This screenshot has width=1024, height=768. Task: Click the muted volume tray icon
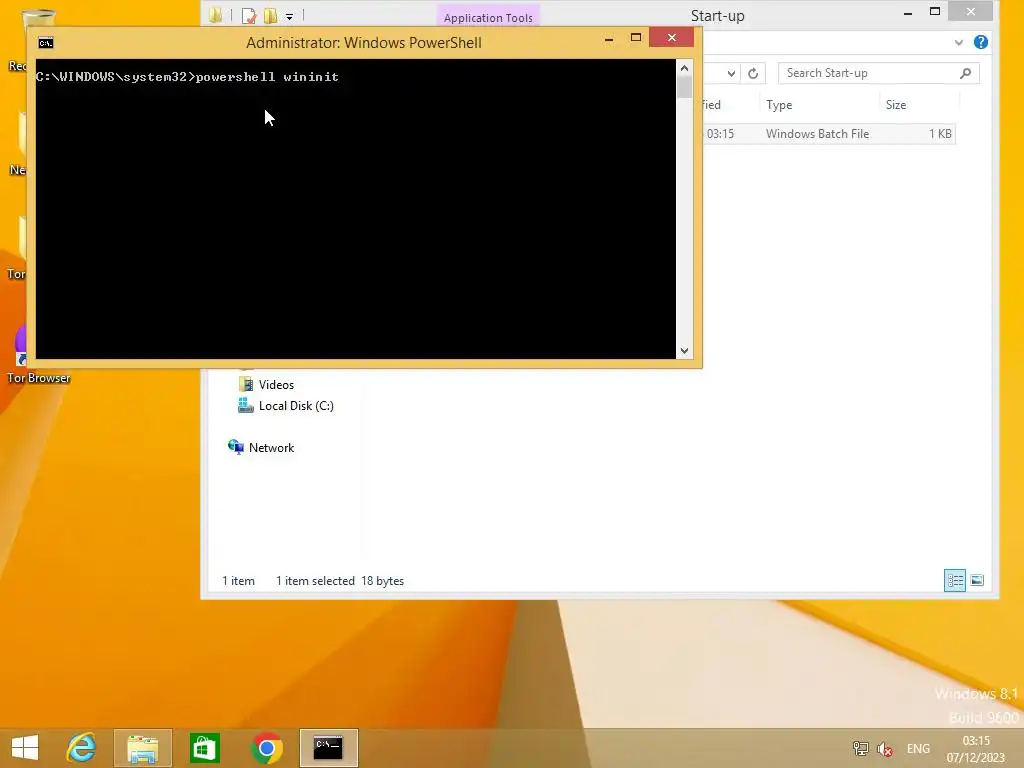(x=885, y=748)
